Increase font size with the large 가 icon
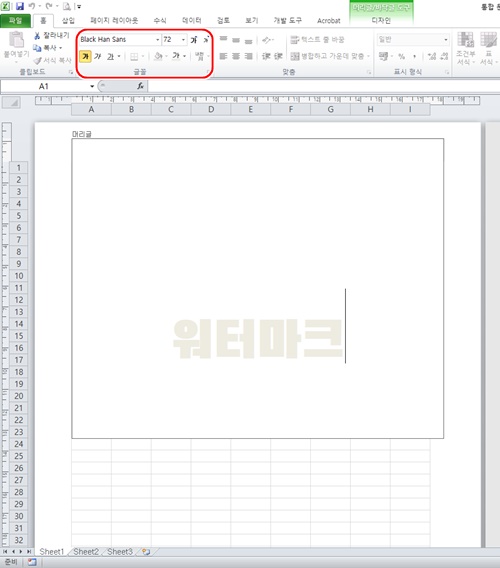The image size is (500, 568). click(194, 39)
